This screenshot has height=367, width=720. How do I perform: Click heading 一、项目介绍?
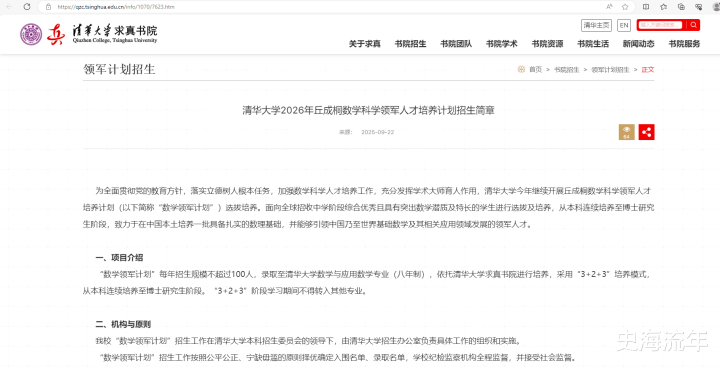119,258
